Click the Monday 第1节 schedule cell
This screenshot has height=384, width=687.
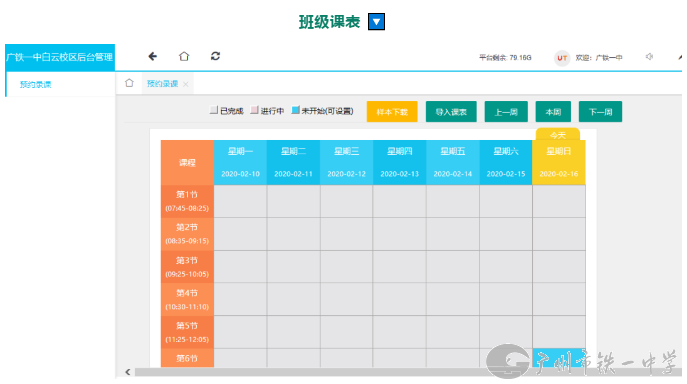[x=241, y=201]
